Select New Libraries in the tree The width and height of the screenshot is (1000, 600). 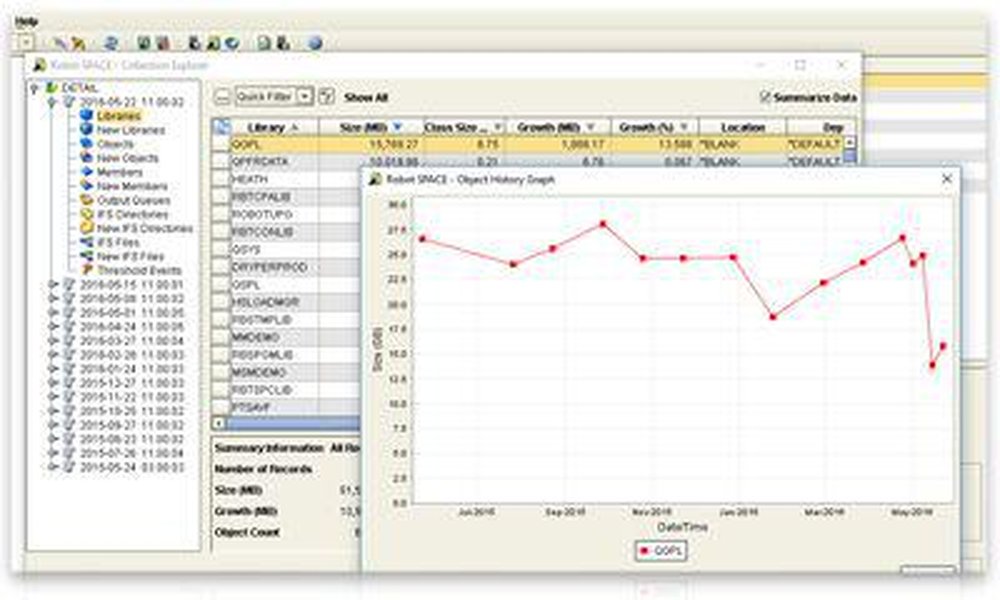(x=130, y=130)
